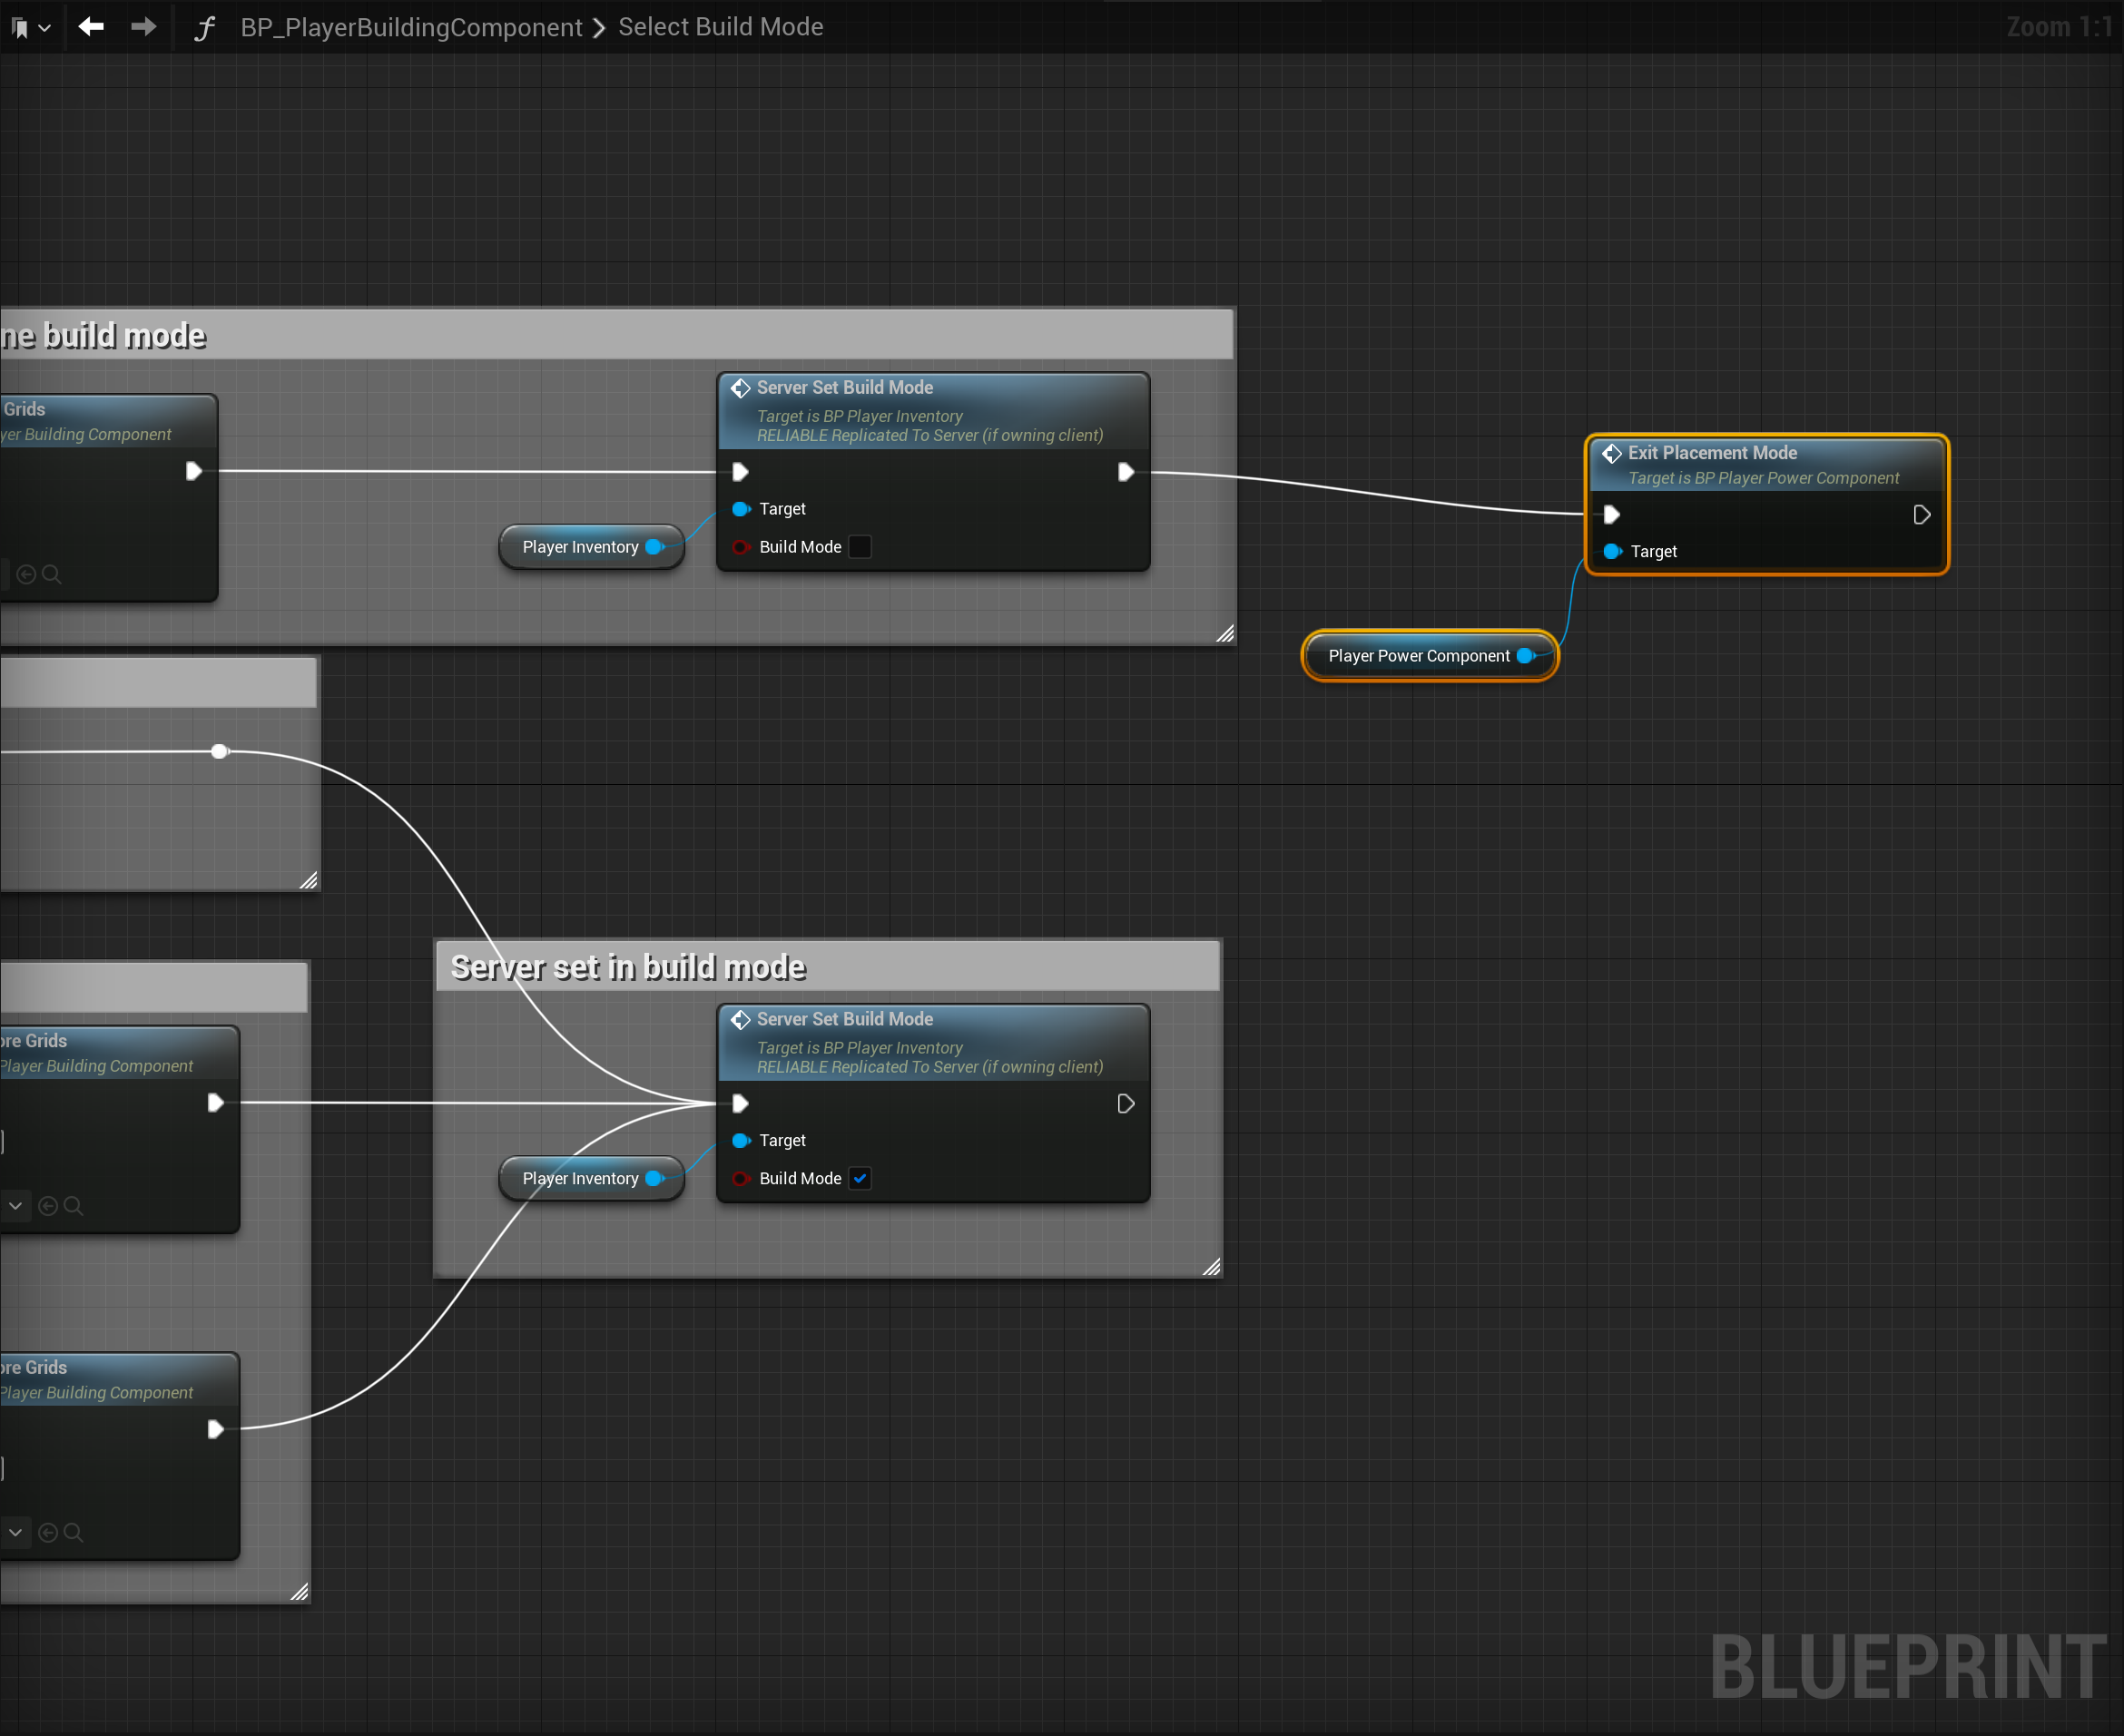This screenshot has width=2124, height=1736.
Task: Open the asset dropdown on the bottom Grids node
Action: click(x=15, y=1532)
